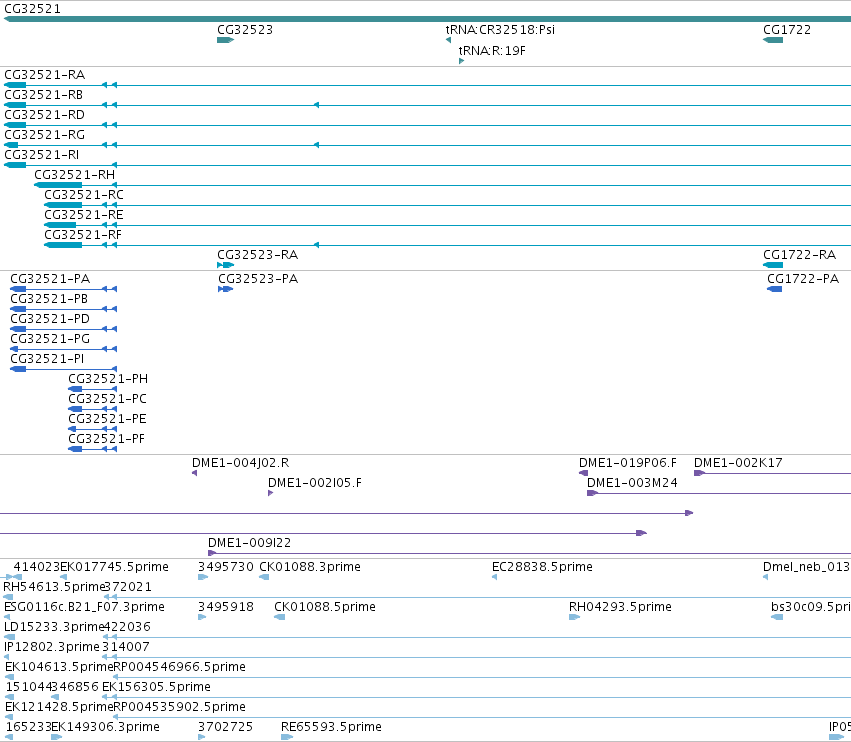Select EST label 3495918
Screen dimensions: 851x742
tap(226, 606)
